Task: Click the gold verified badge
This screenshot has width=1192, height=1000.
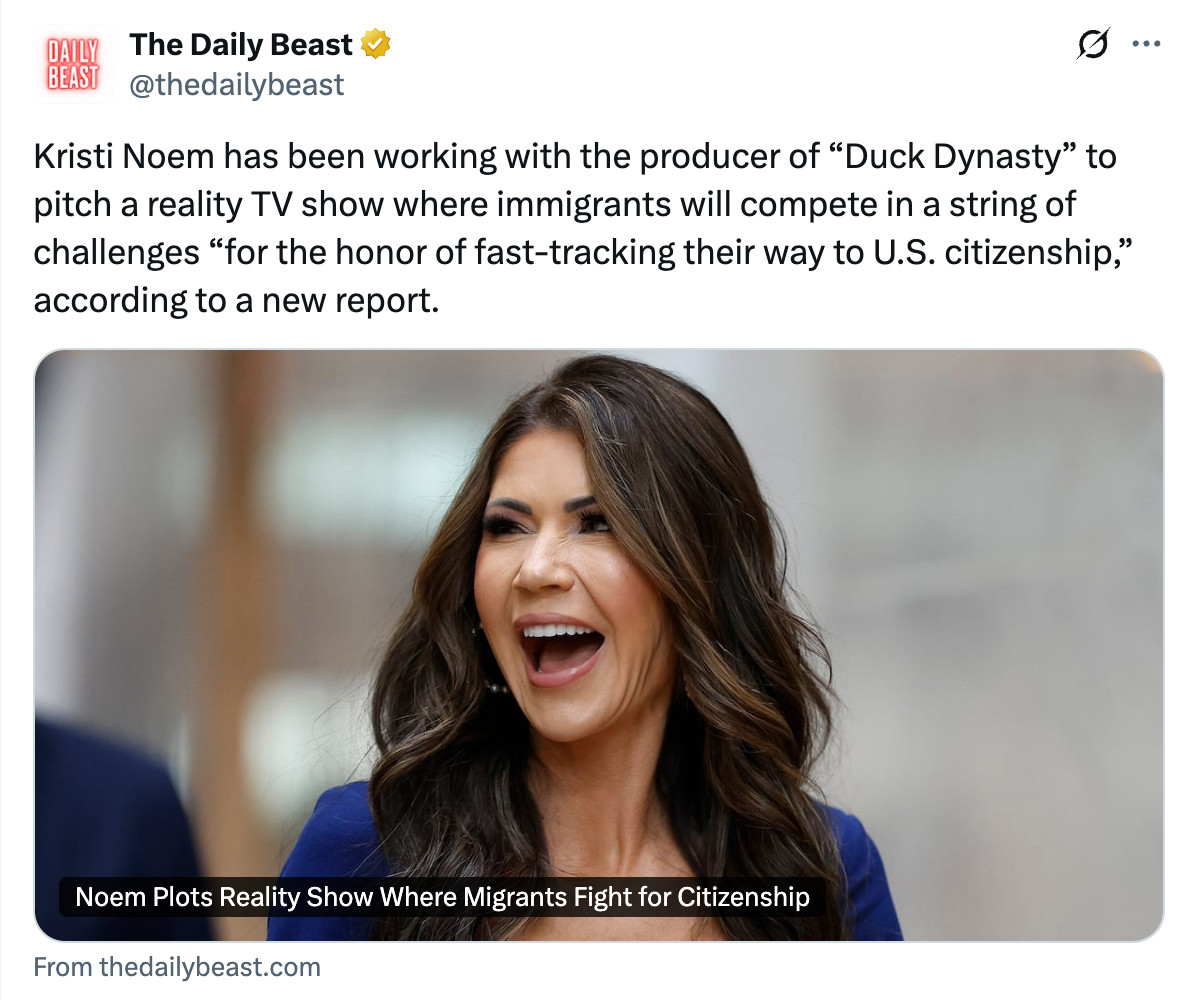Action: pyautogui.click(x=375, y=44)
